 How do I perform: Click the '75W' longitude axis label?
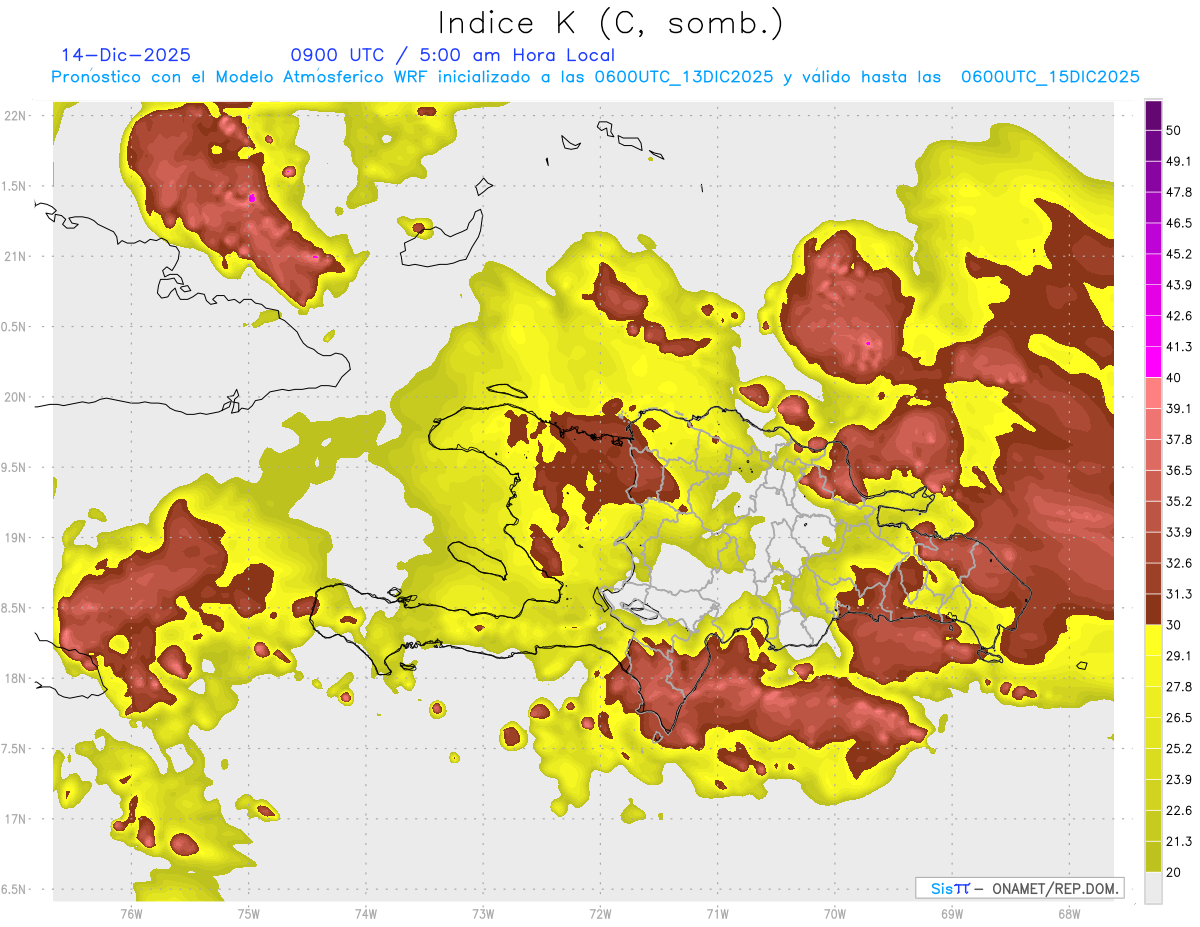coord(249,914)
